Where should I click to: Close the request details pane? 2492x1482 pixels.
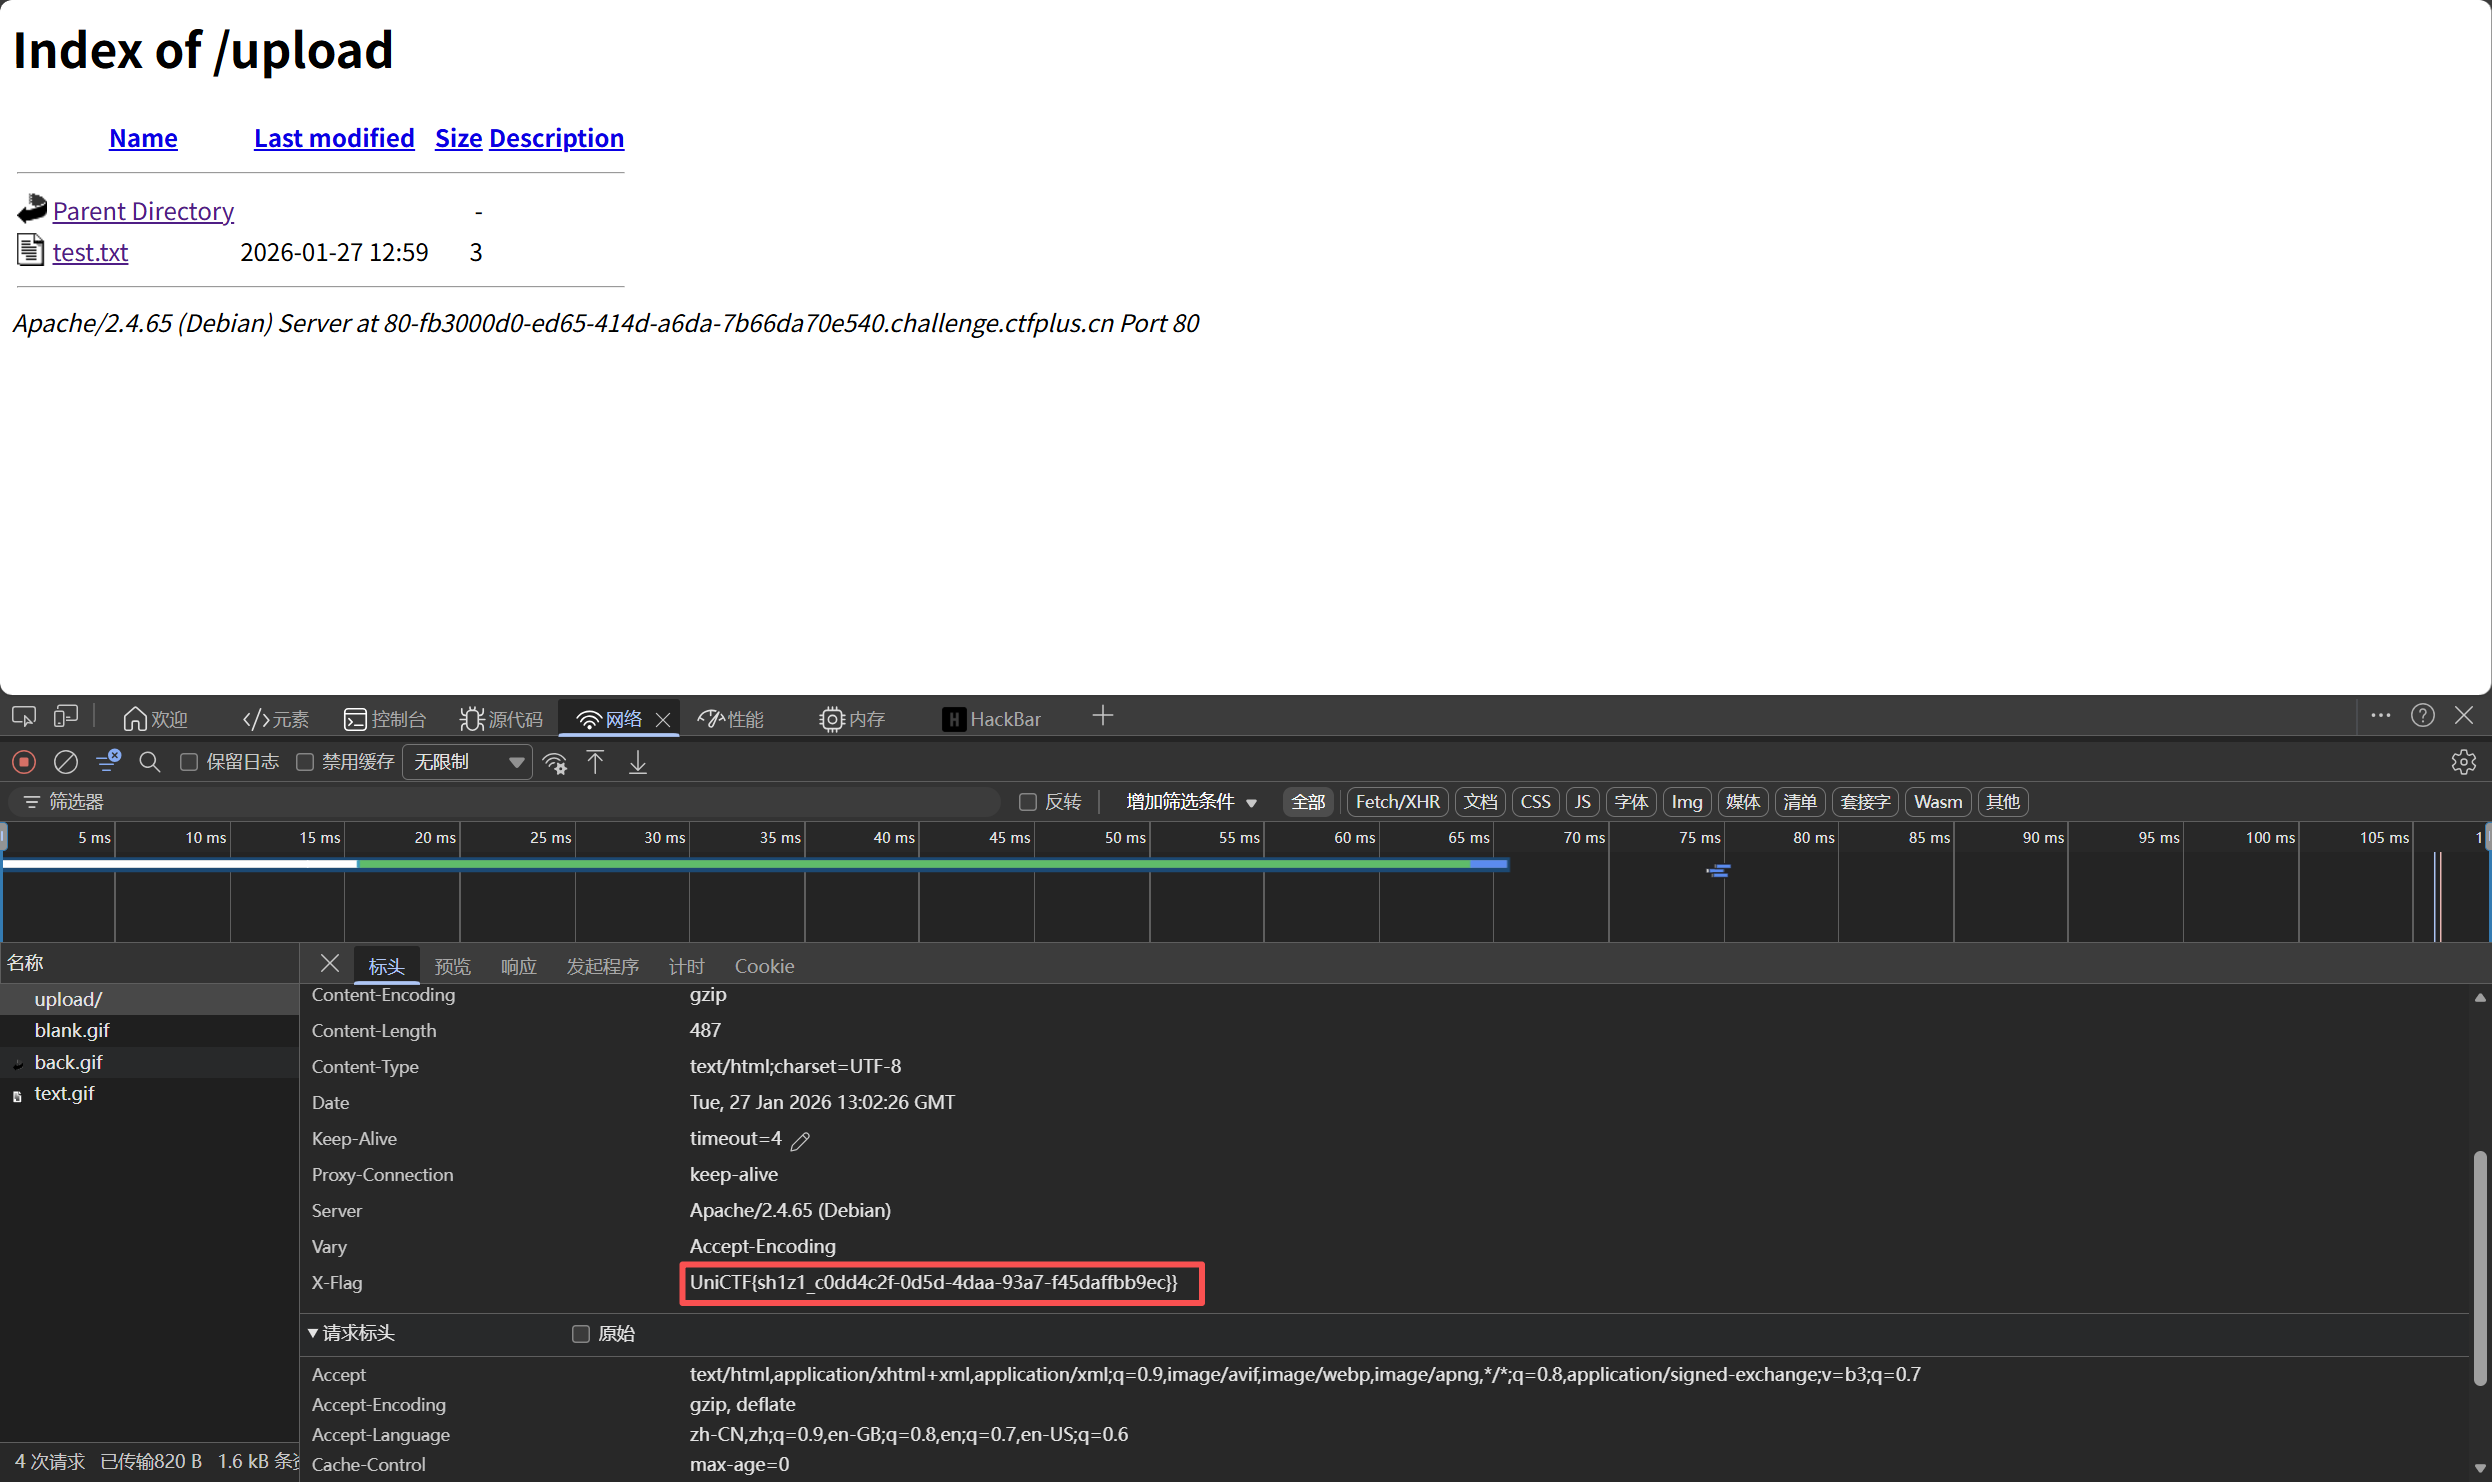point(330,964)
